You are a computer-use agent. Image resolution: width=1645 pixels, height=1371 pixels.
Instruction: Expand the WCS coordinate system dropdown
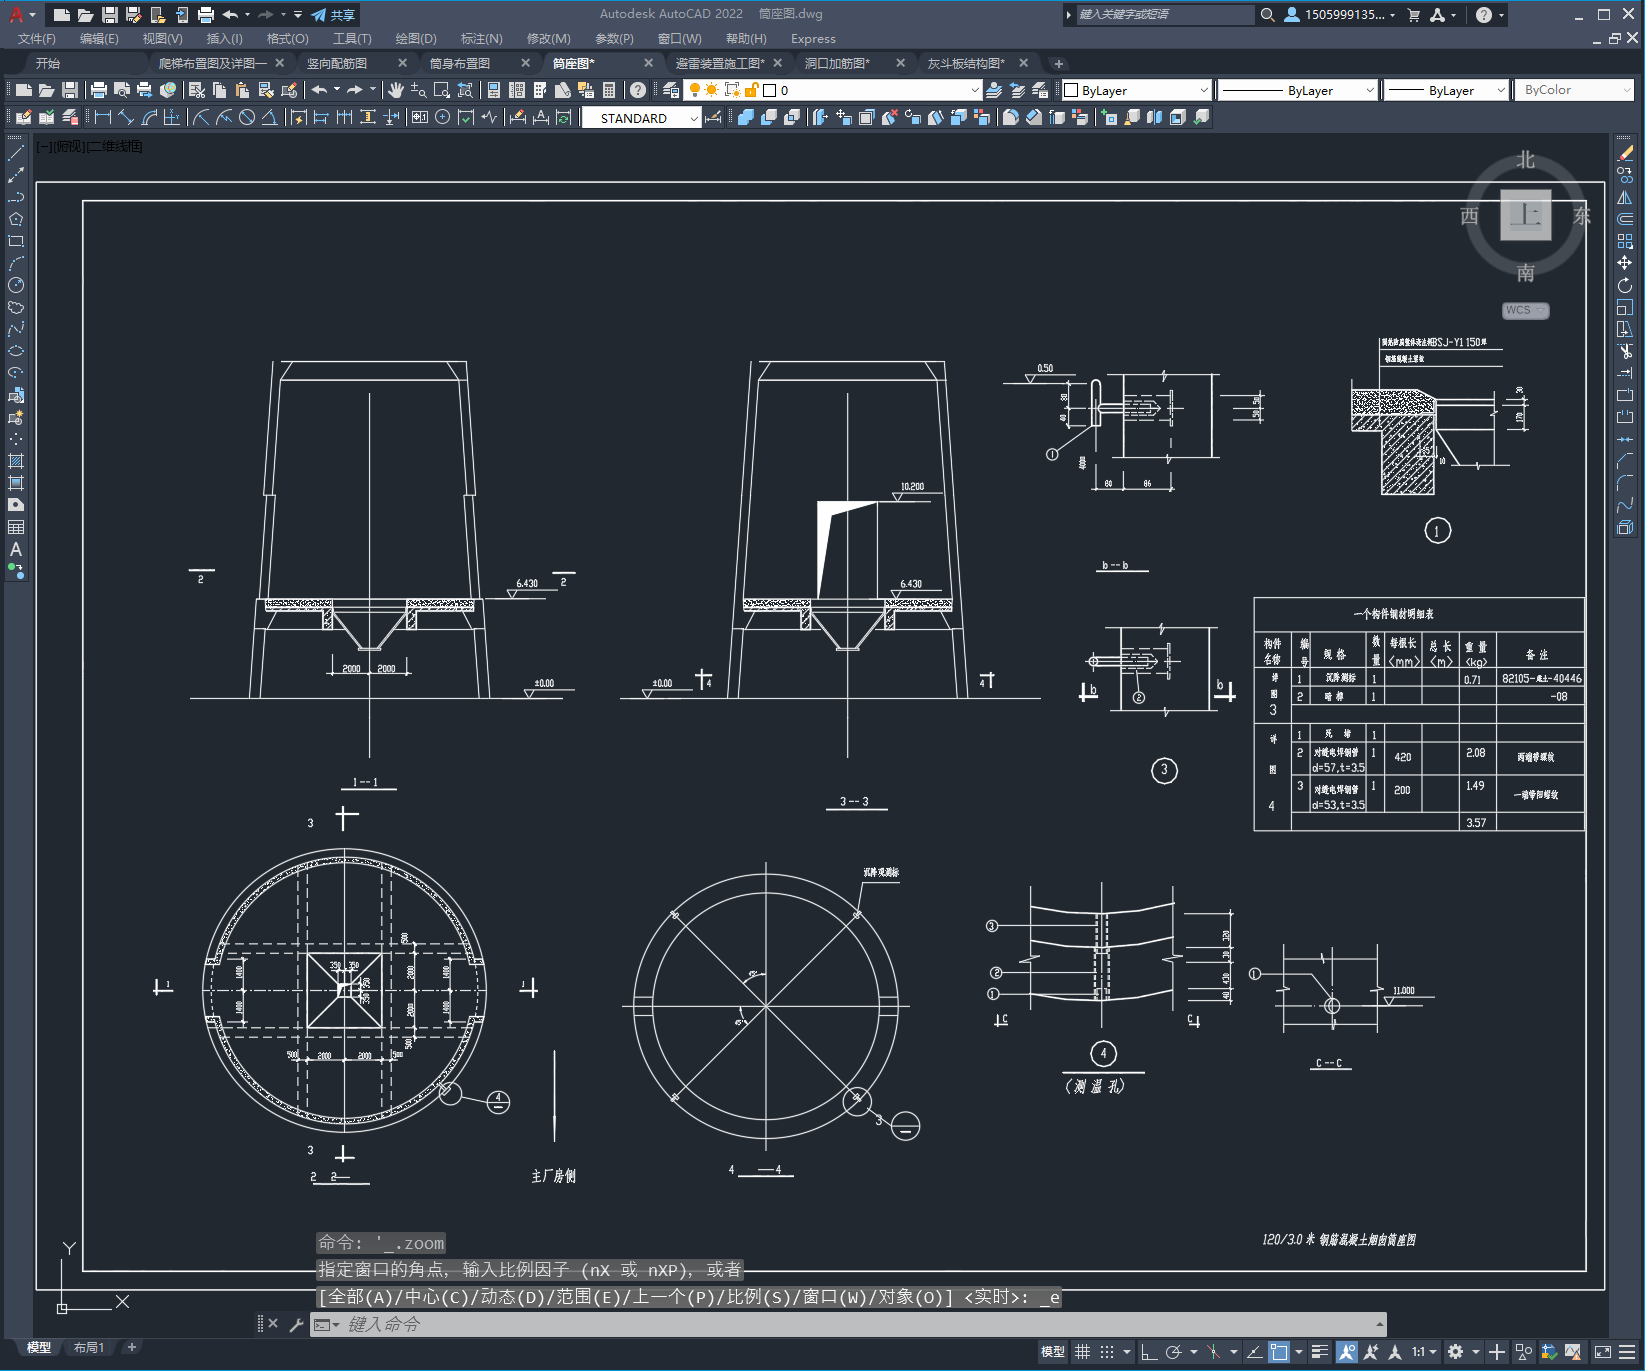tap(1525, 310)
